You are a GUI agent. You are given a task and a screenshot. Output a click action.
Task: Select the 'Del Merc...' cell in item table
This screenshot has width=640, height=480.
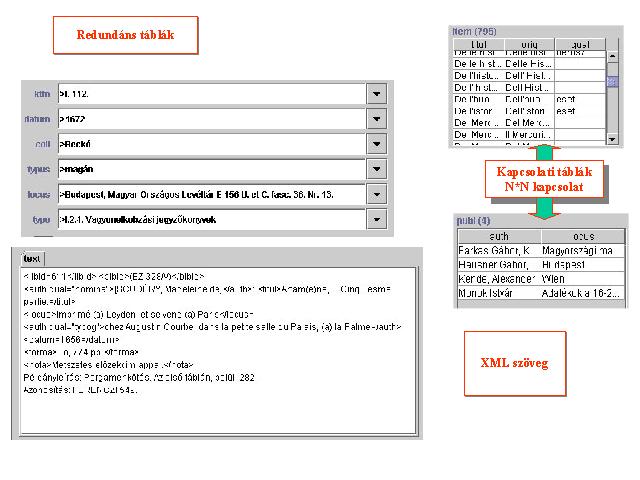pyautogui.click(x=529, y=123)
